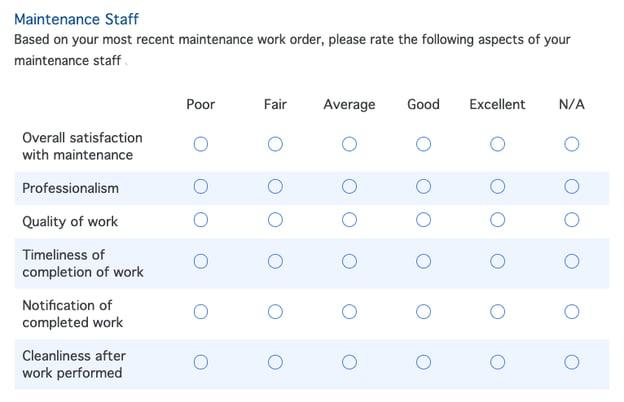This screenshot has height=402, width=624.
Task: Choose Fair for Professionalism
Action: (275, 187)
